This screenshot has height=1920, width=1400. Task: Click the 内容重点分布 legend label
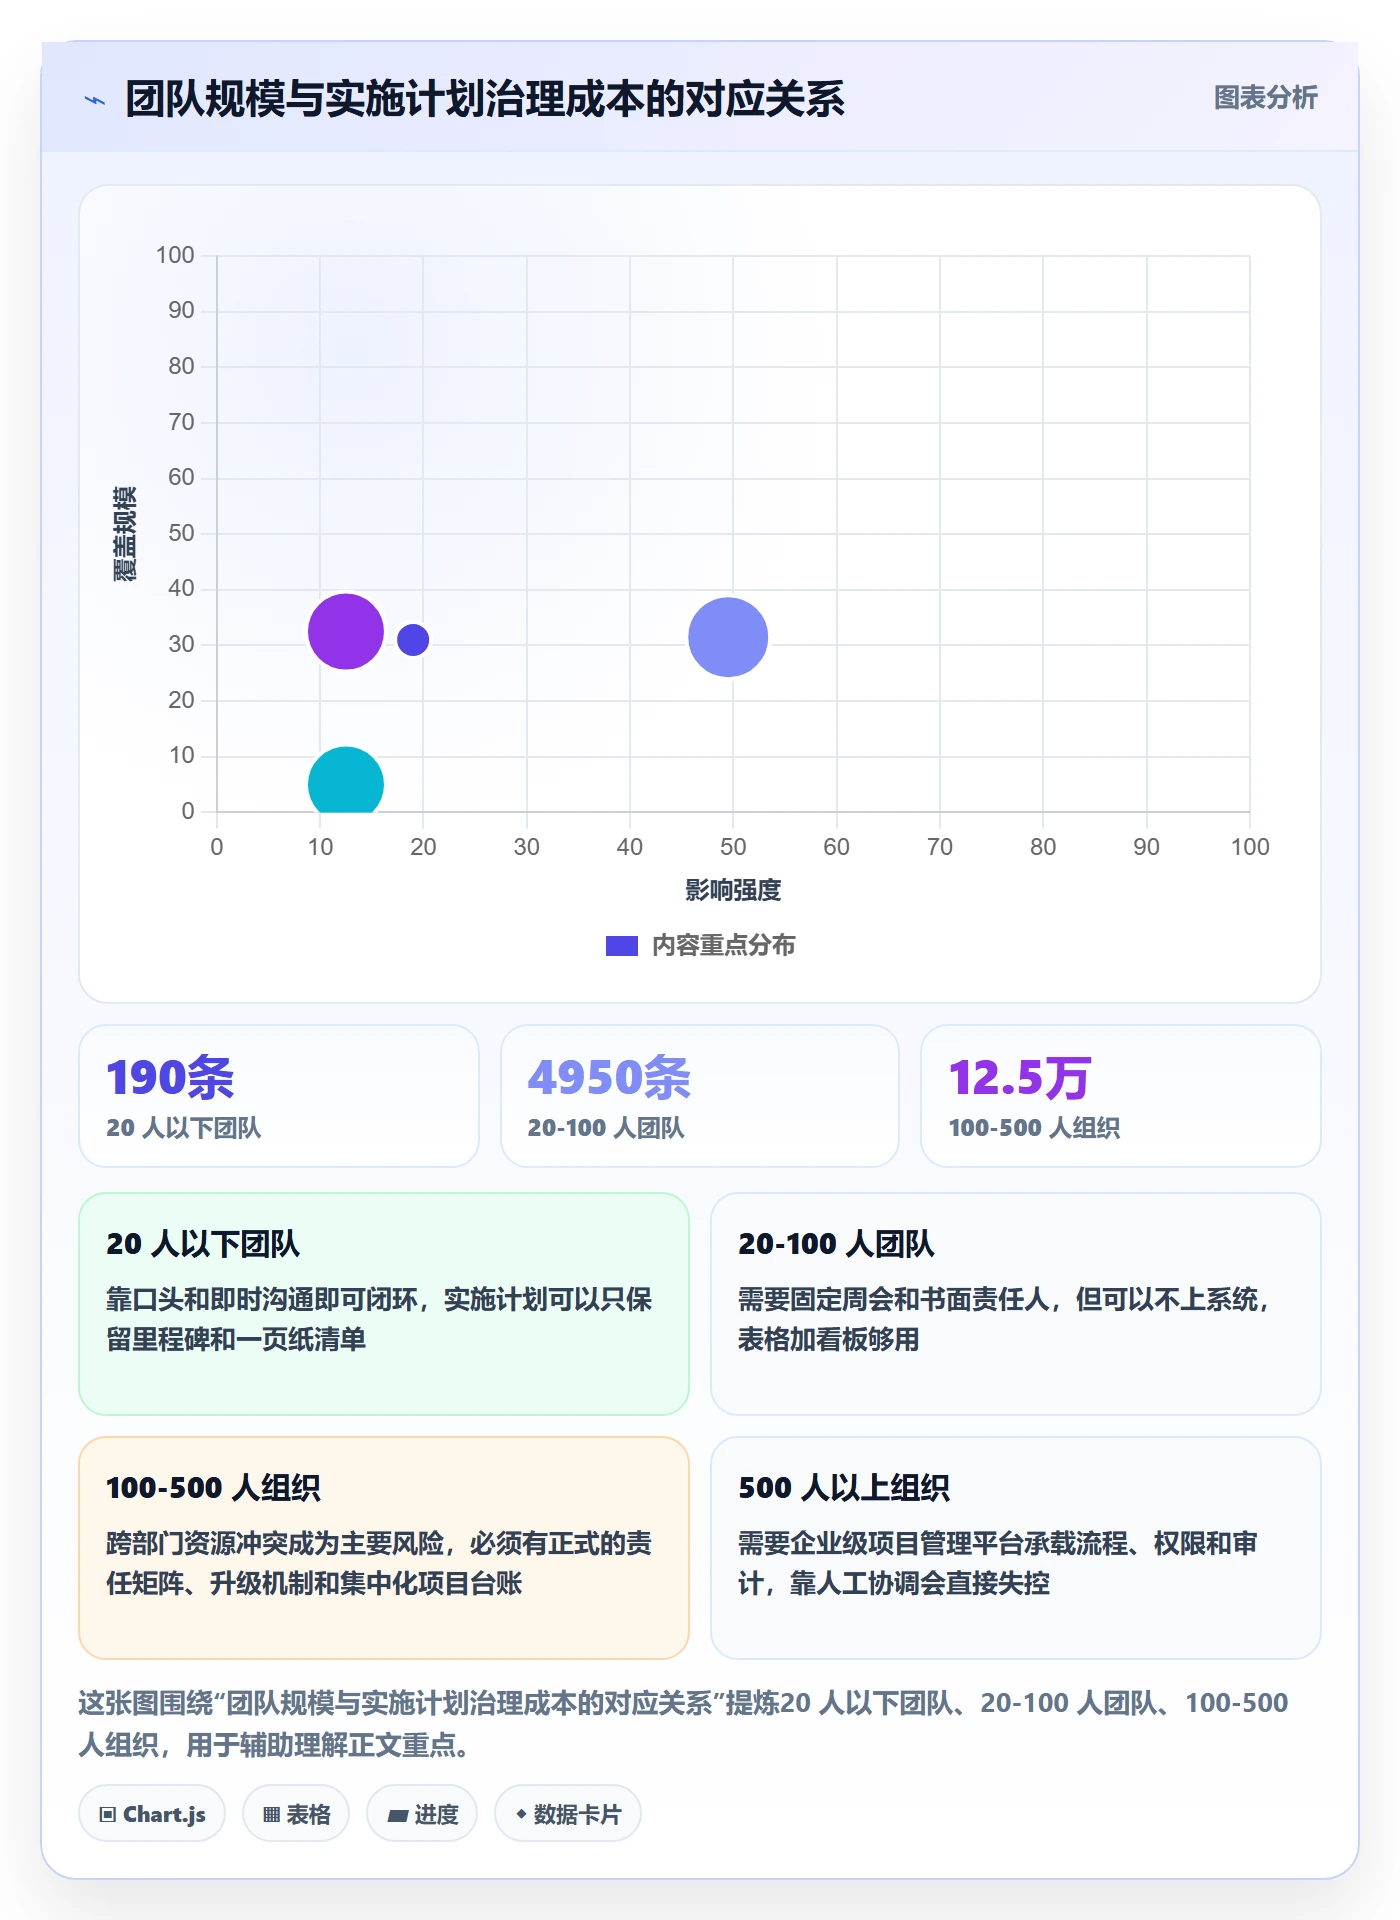coord(723,946)
